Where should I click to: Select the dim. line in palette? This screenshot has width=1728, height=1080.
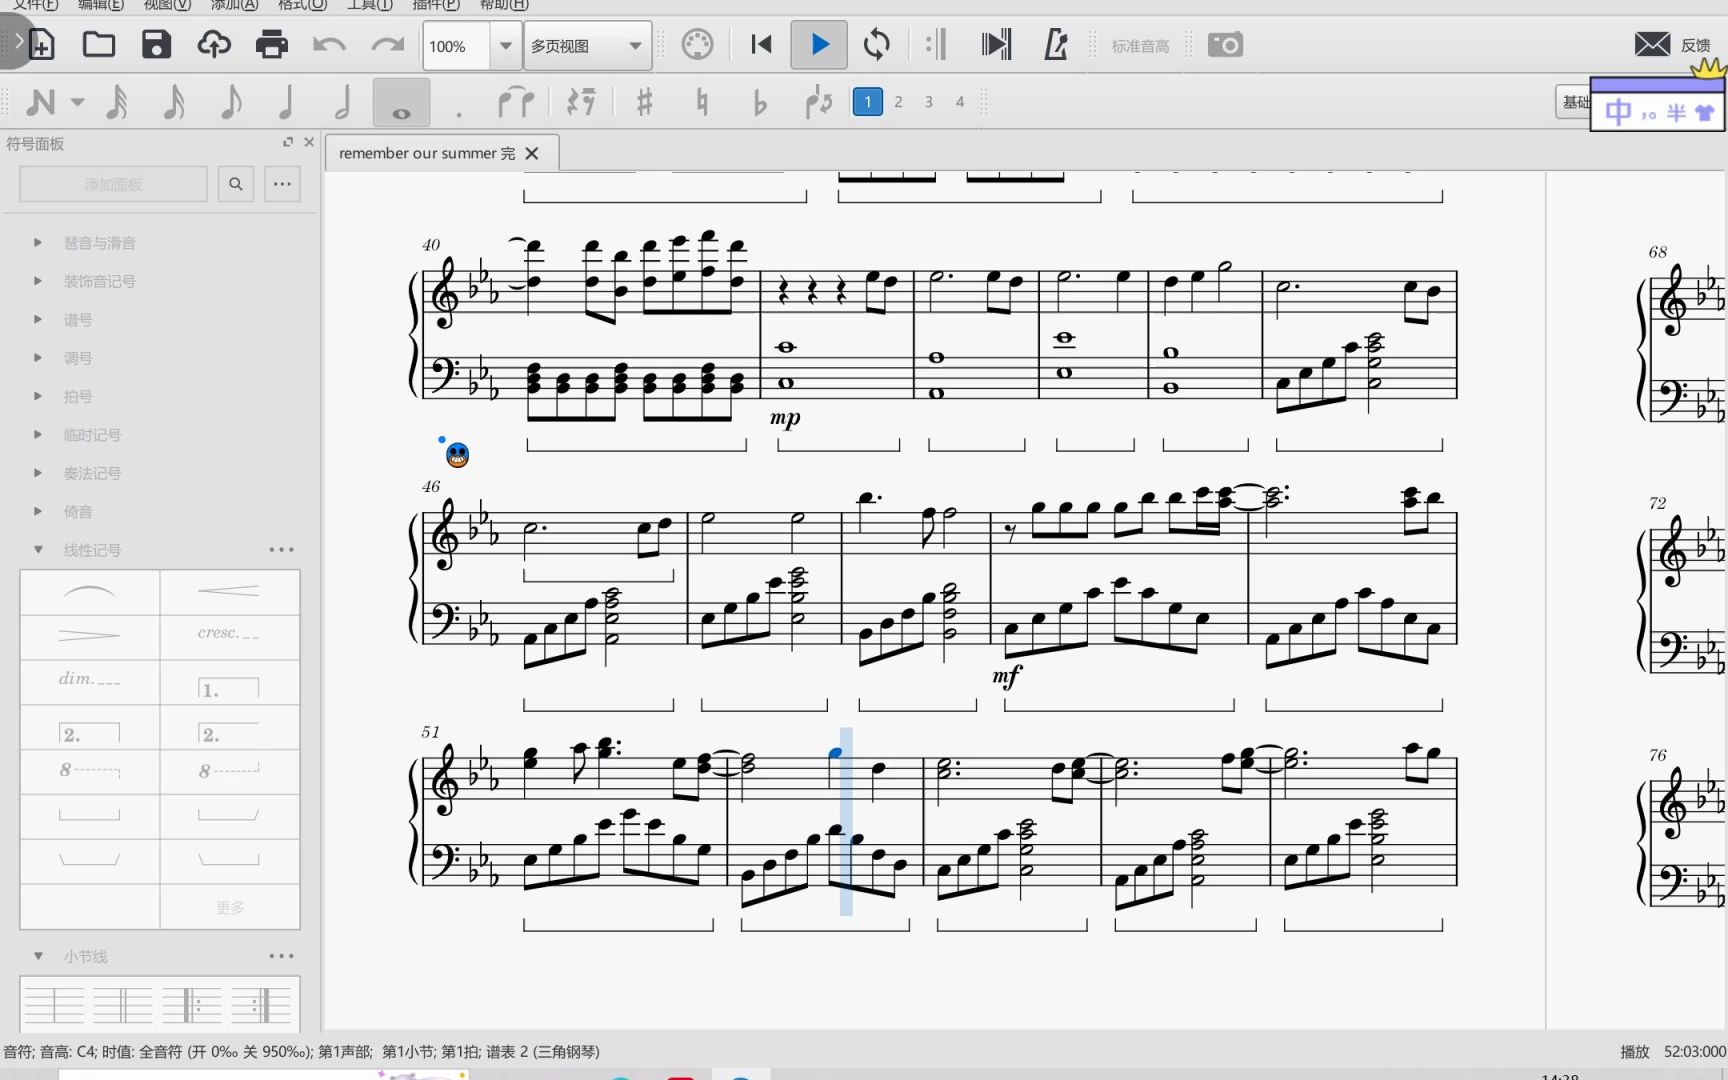(90, 681)
